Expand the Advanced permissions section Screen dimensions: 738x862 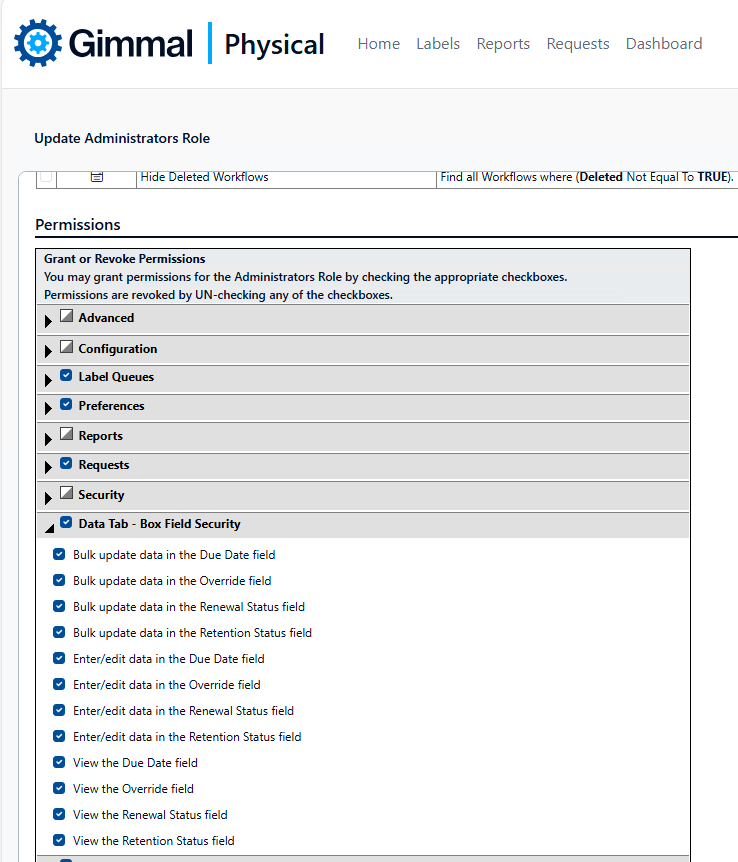[x=48, y=321]
